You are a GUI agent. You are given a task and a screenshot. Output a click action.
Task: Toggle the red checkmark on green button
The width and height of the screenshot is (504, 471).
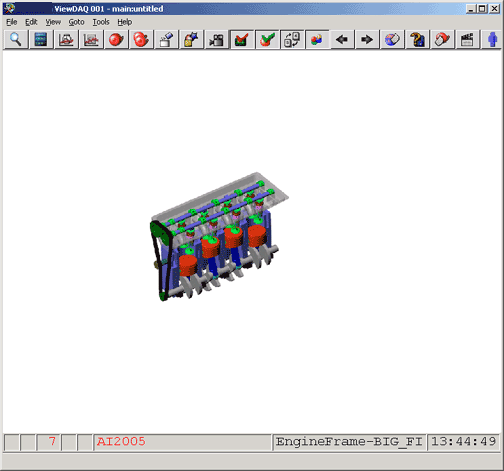[242, 40]
